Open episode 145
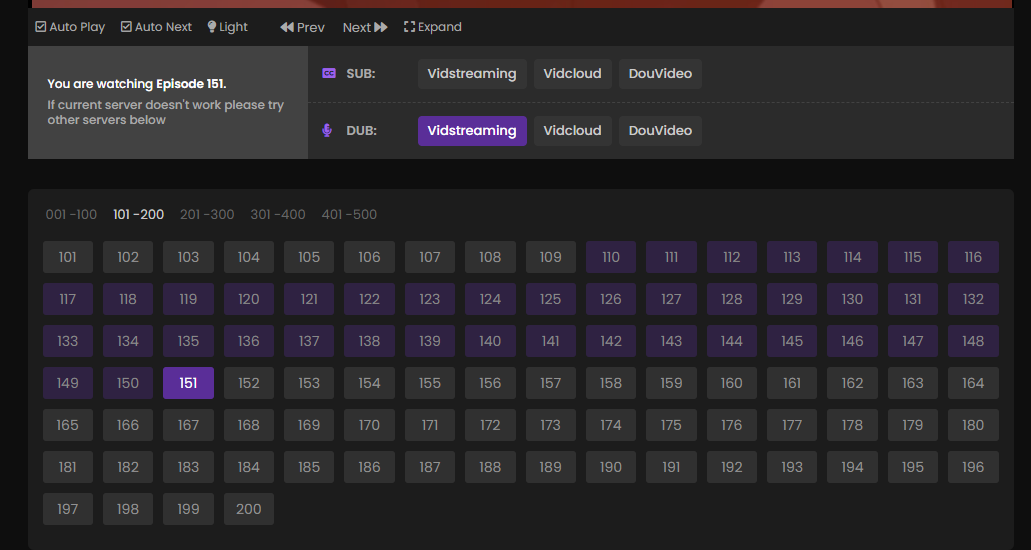The height and width of the screenshot is (550, 1031). pos(792,341)
